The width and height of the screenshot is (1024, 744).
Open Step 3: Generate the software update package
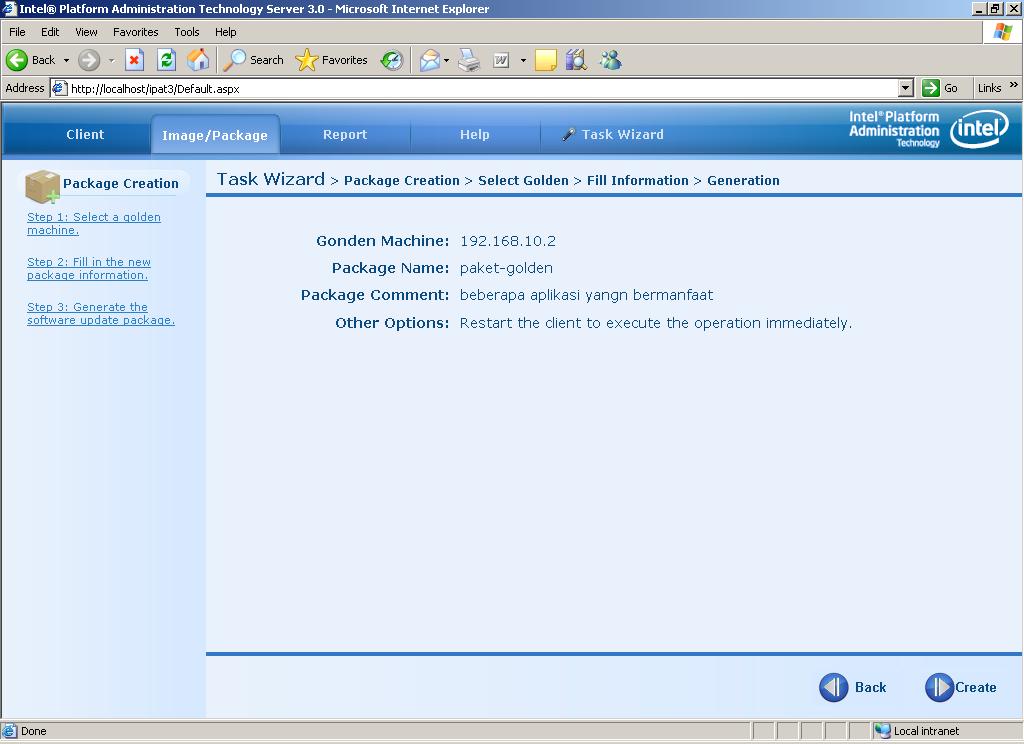click(101, 314)
